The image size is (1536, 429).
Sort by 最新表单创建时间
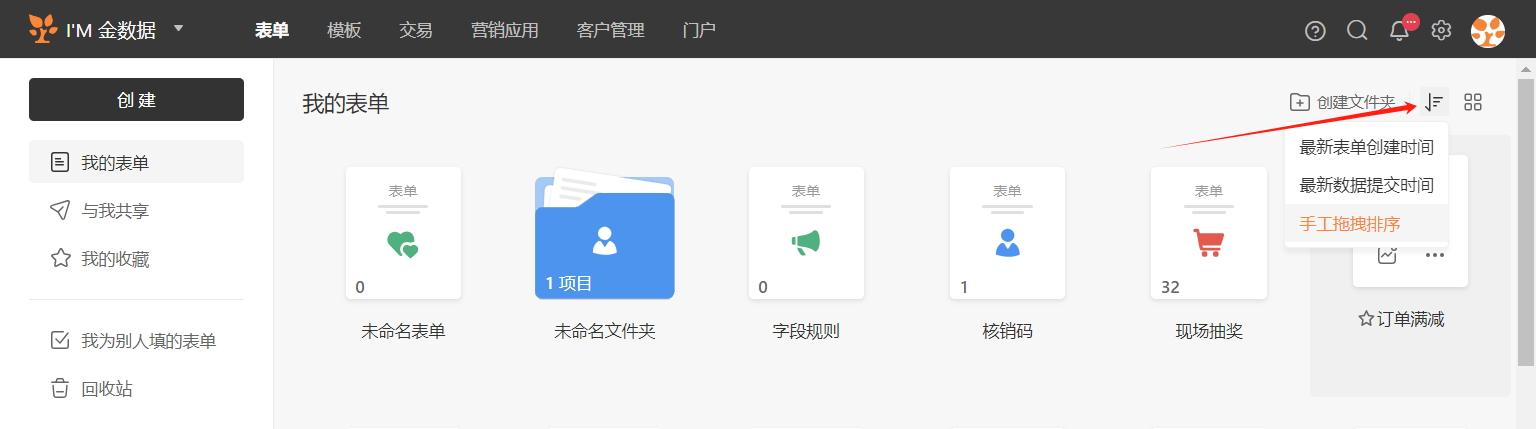click(x=1366, y=147)
